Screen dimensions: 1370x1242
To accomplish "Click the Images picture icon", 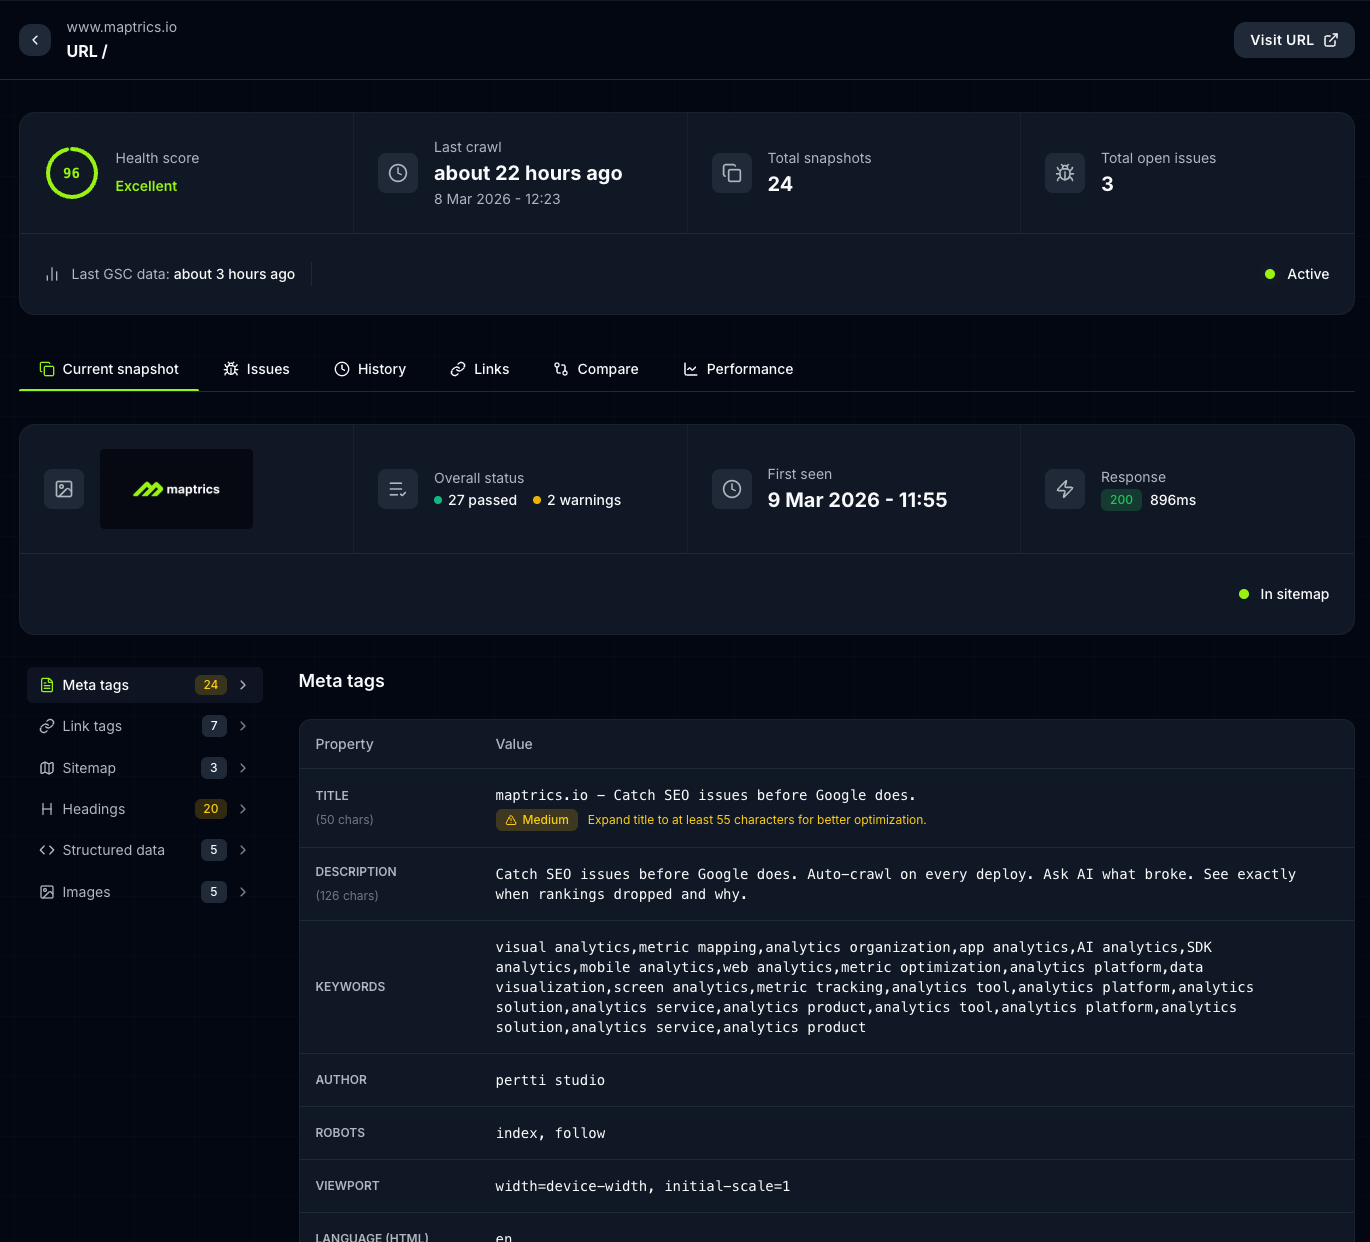I will (x=47, y=892).
